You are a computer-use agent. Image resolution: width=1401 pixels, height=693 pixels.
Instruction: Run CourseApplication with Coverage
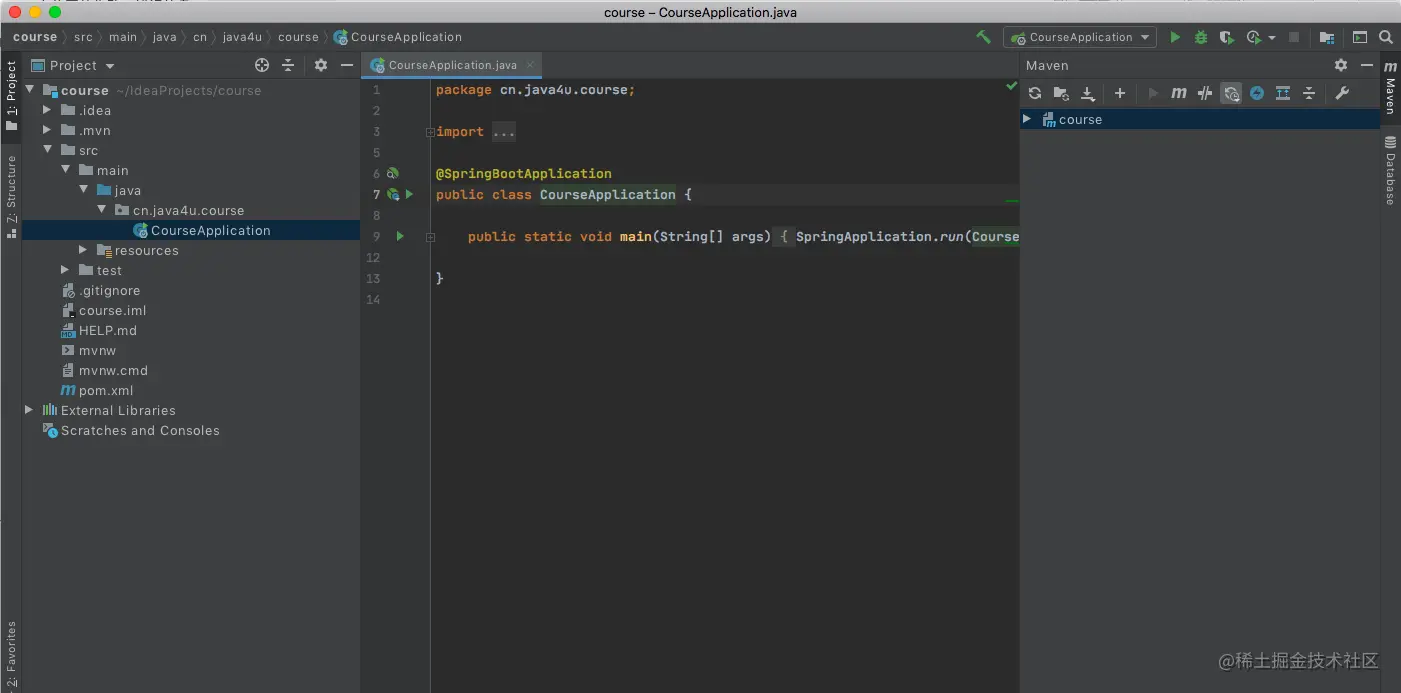1227,37
